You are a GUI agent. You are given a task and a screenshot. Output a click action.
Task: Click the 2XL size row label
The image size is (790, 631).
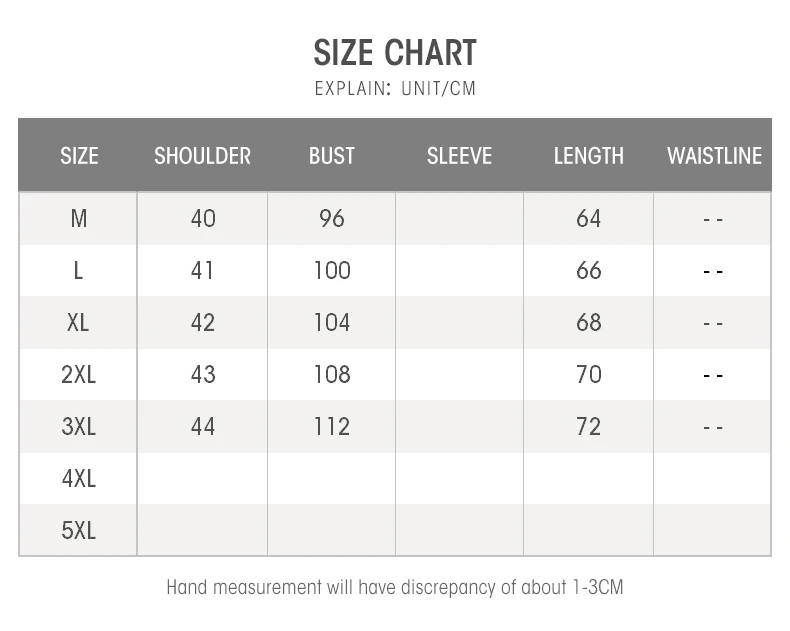coord(79,375)
